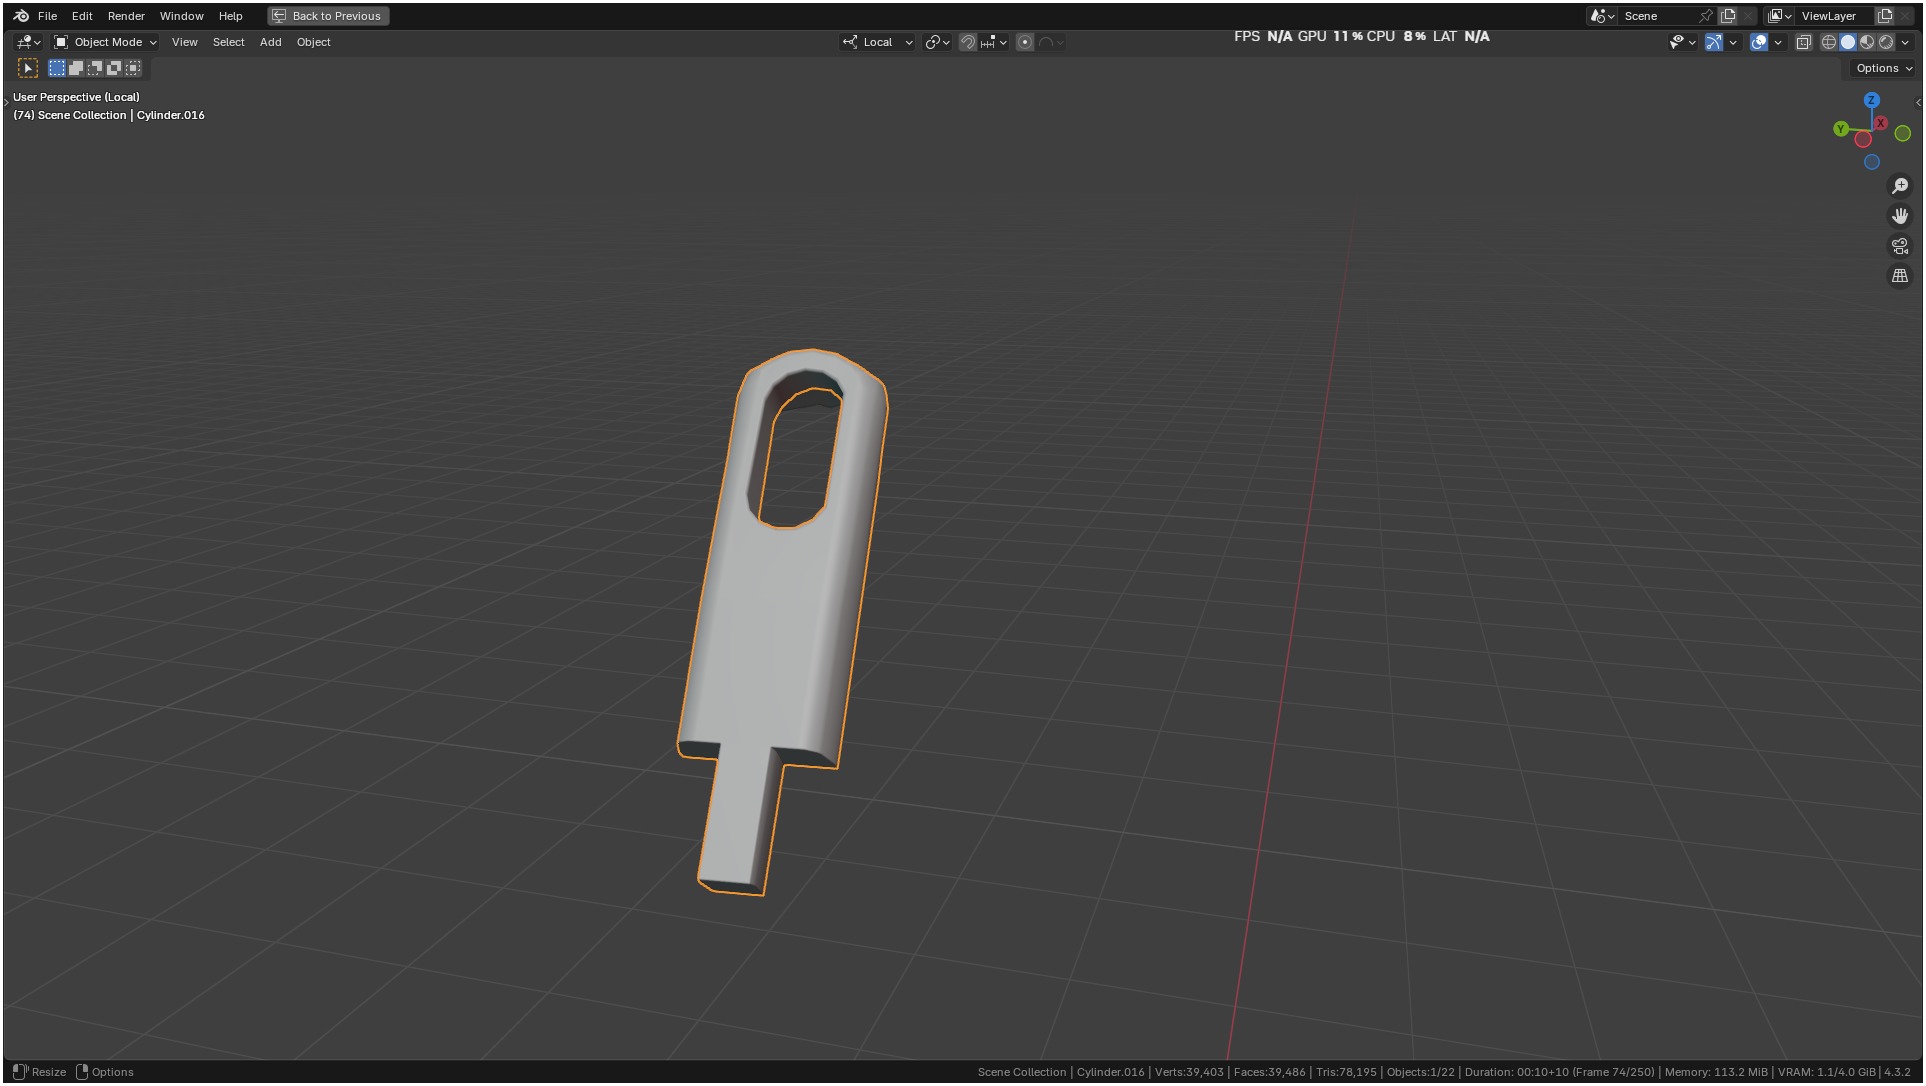Open the Add menu

click(270, 42)
